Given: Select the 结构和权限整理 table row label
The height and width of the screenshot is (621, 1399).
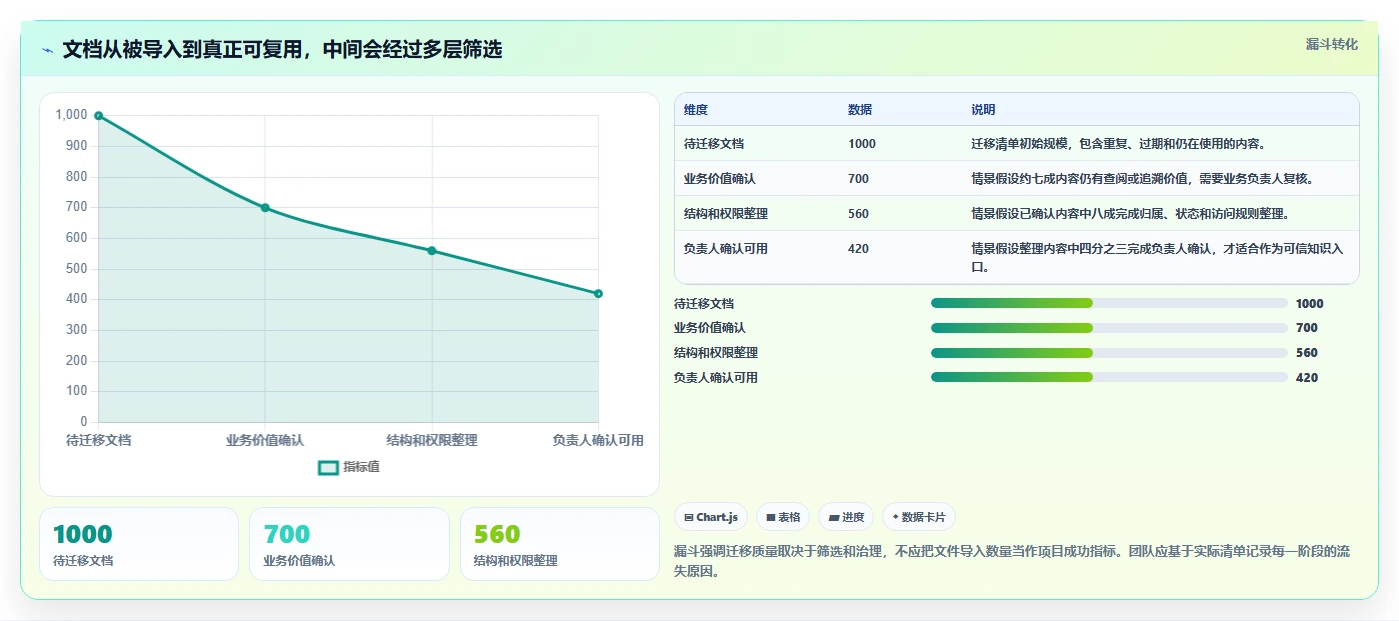Looking at the screenshot, I should click(x=726, y=214).
